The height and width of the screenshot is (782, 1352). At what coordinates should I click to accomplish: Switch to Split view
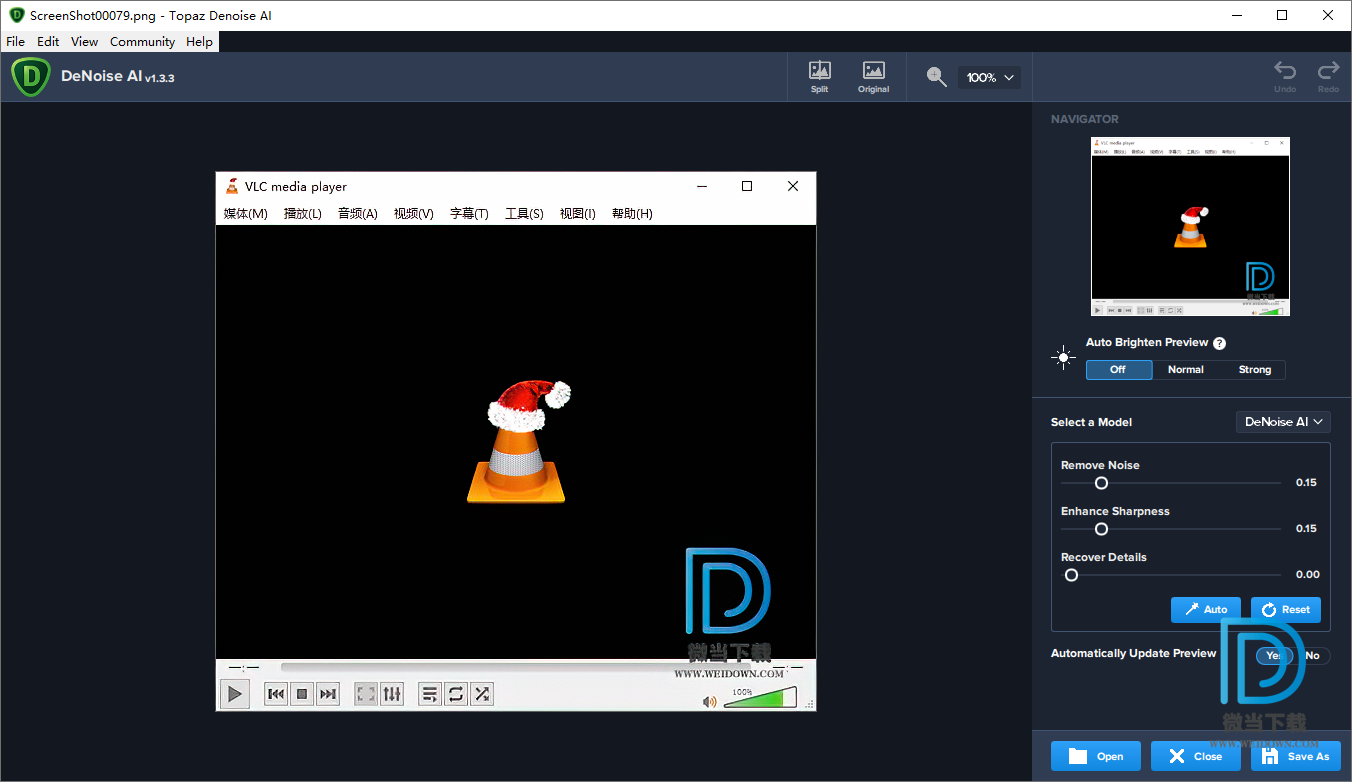coord(820,77)
